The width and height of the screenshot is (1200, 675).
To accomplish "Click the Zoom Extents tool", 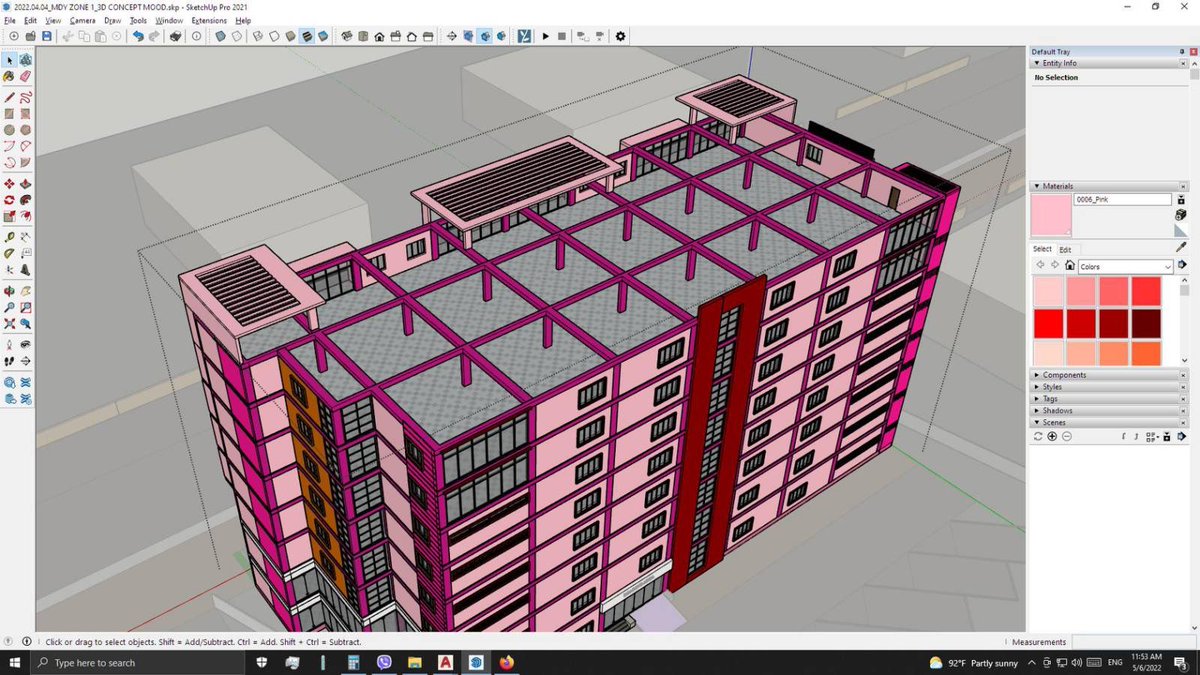I will tap(9, 323).
